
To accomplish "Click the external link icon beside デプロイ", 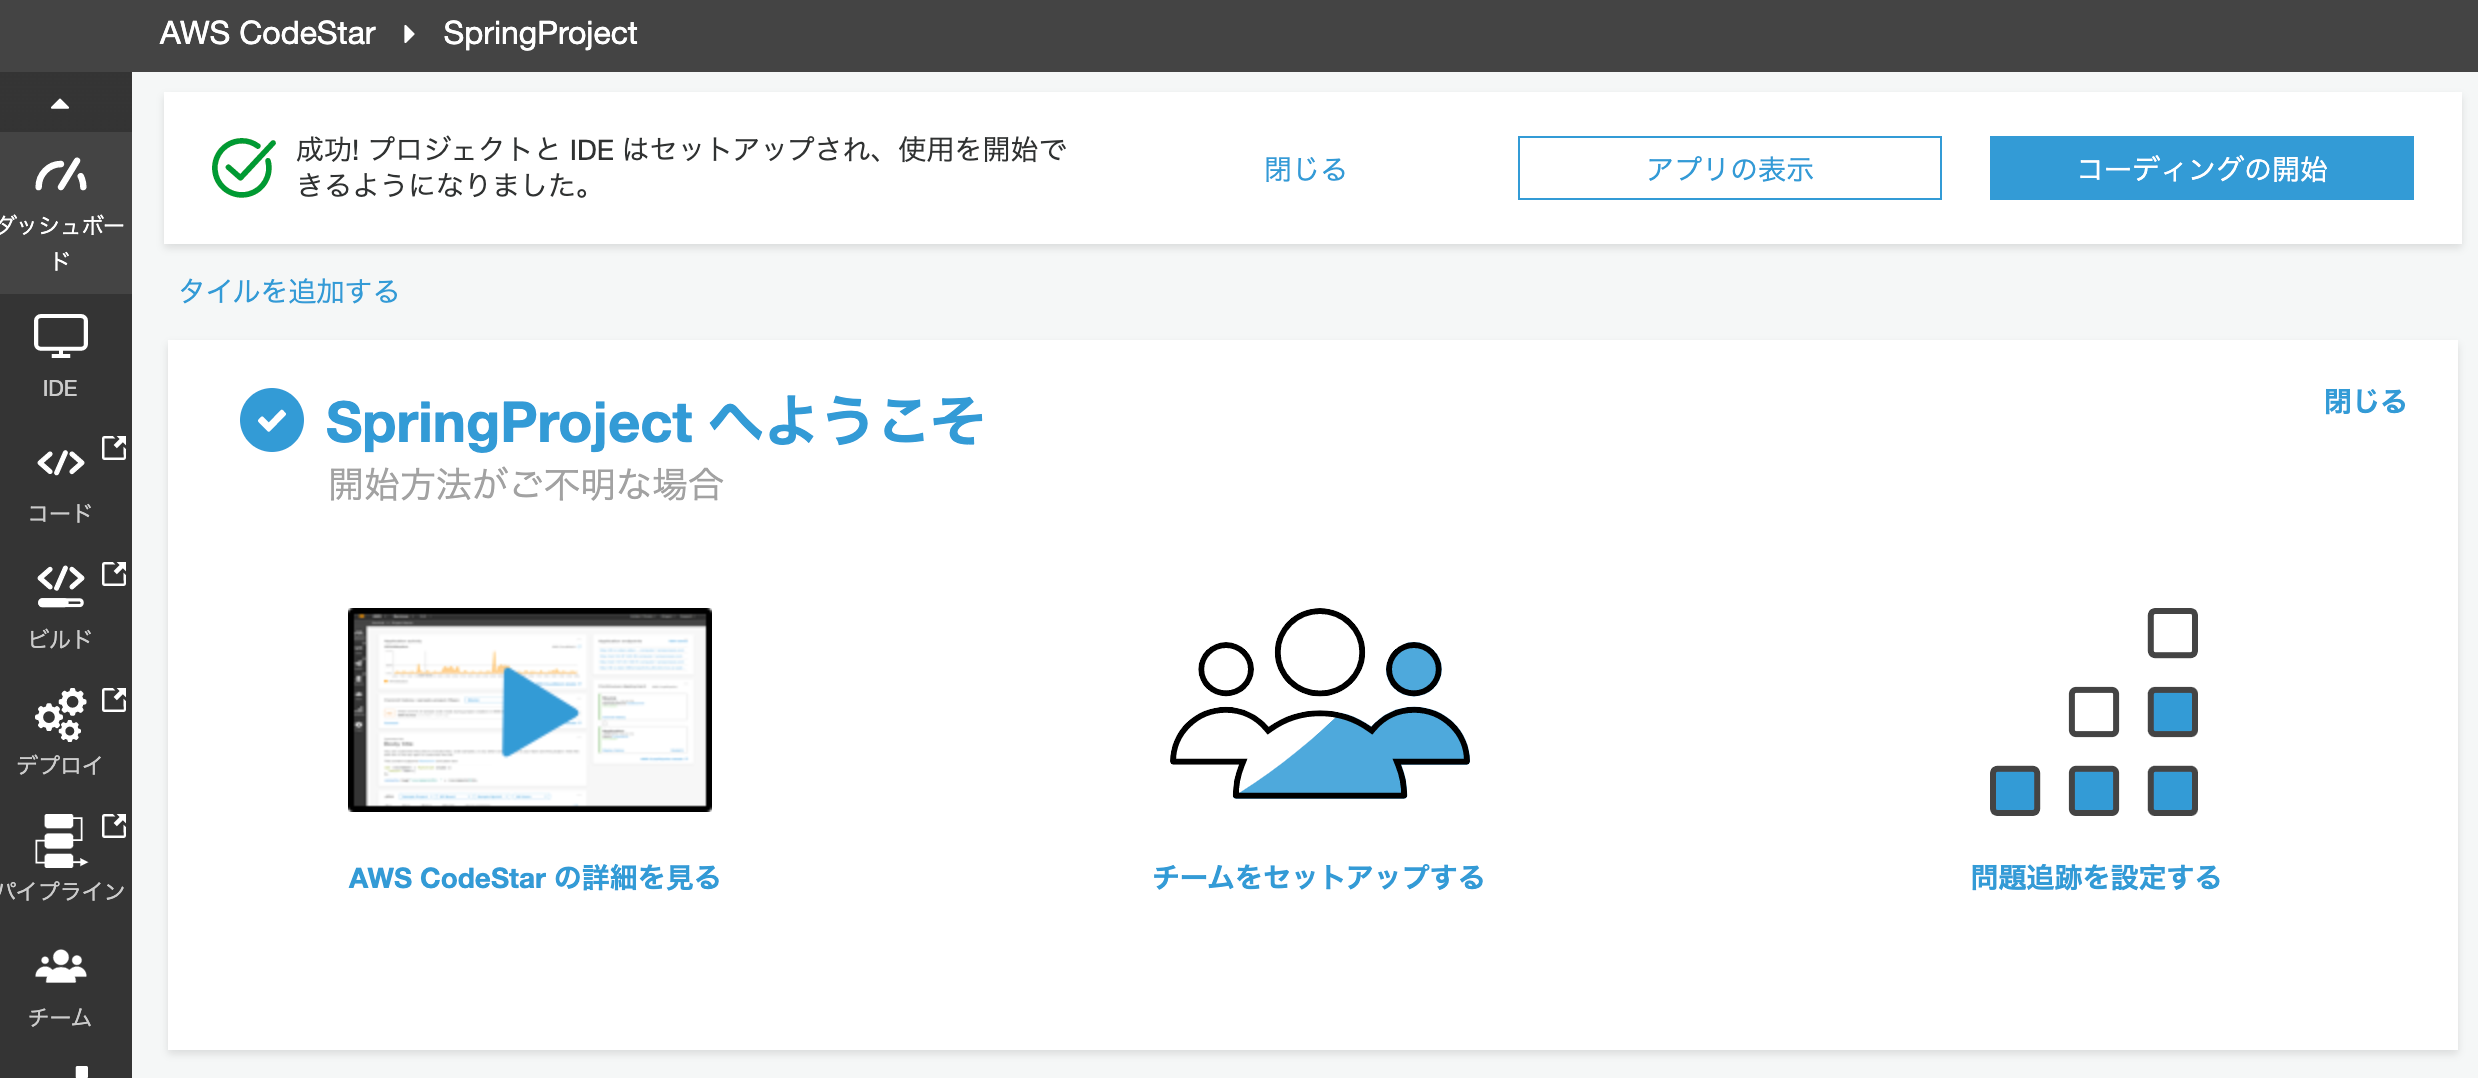I will tap(115, 699).
